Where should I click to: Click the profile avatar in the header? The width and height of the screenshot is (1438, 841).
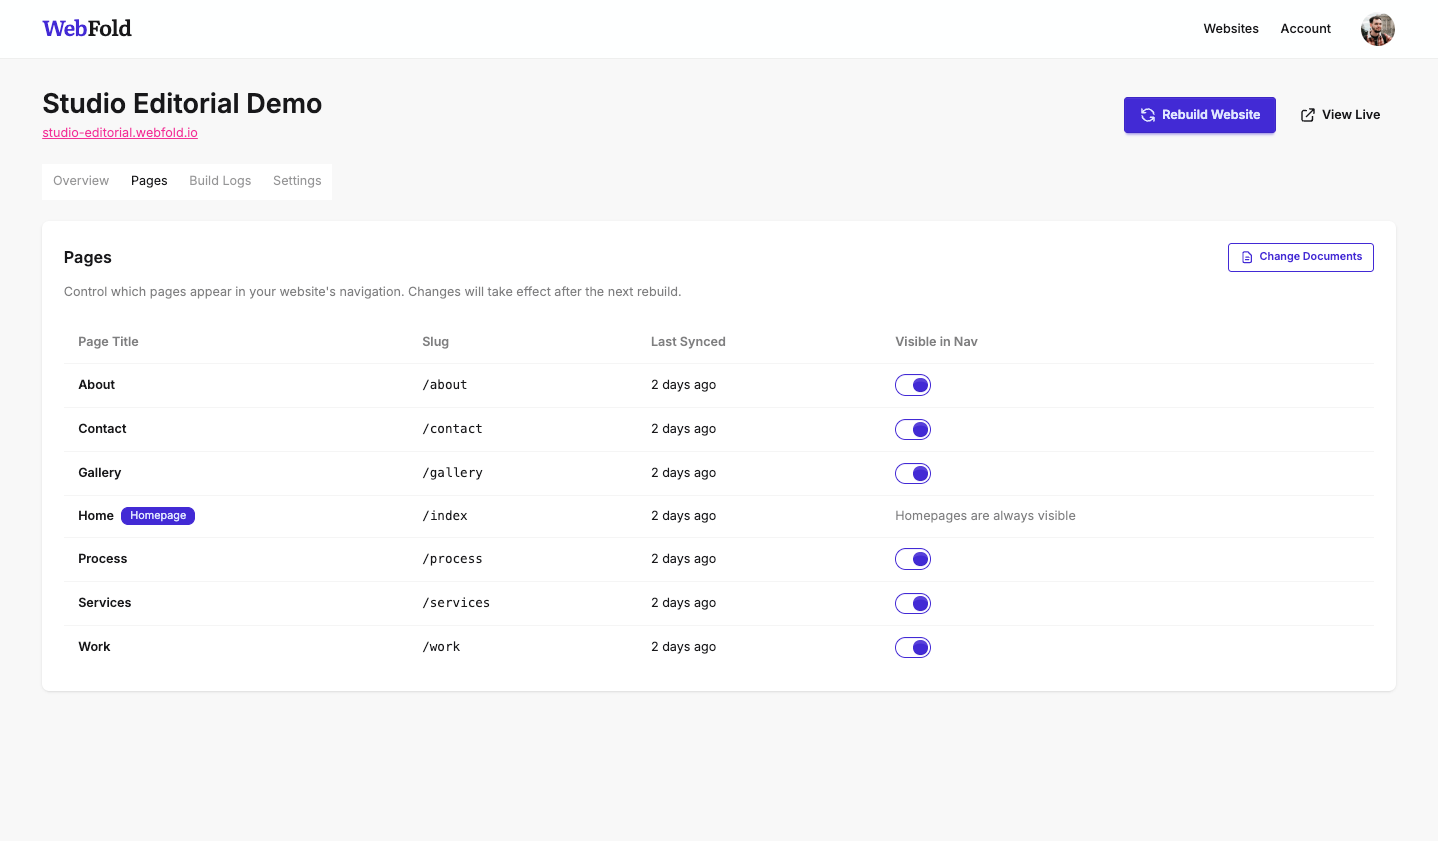[x=1377, y=29]
